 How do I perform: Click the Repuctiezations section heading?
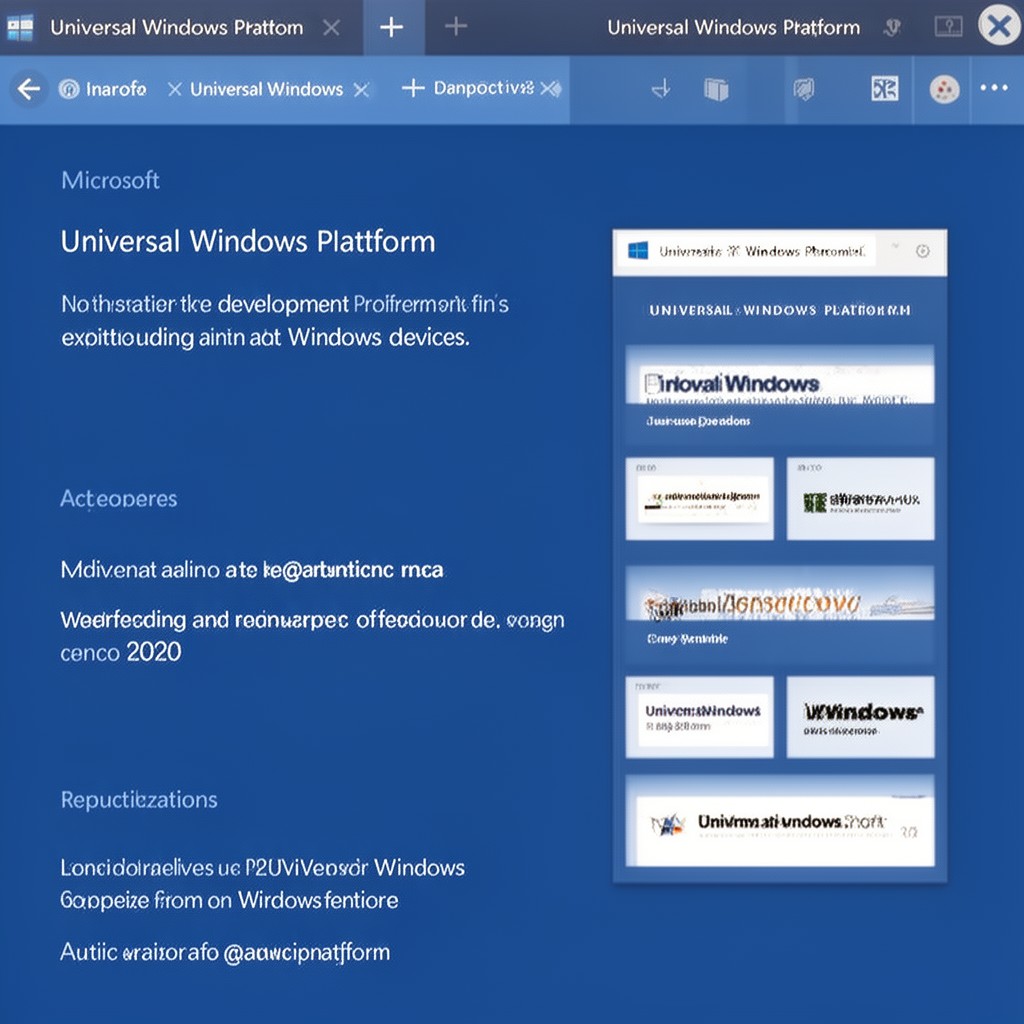(139, 800)
